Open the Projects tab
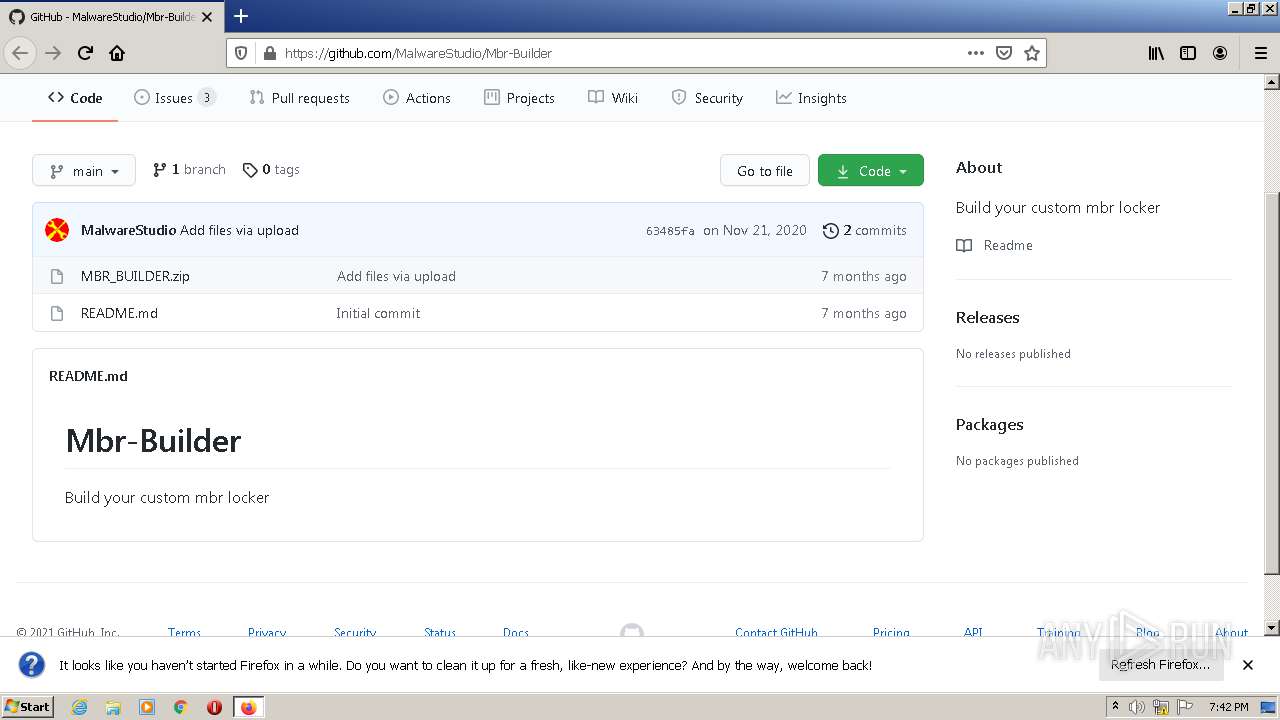The width and height of the screenshot is (1280, 720). click(x=519, y=98)
